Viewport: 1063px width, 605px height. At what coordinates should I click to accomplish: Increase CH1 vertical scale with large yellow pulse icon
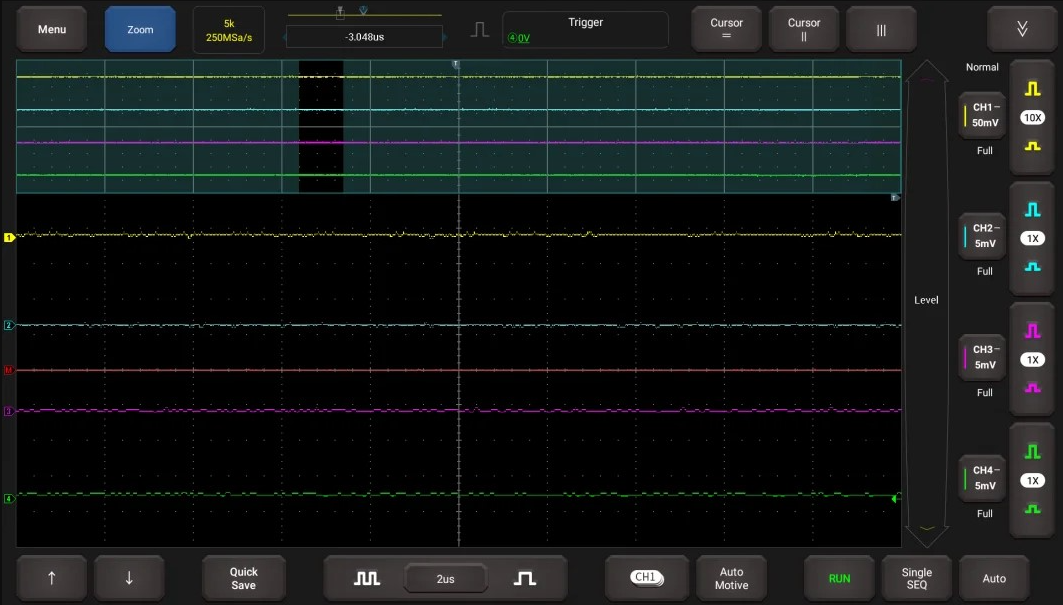coord(1033,89)
